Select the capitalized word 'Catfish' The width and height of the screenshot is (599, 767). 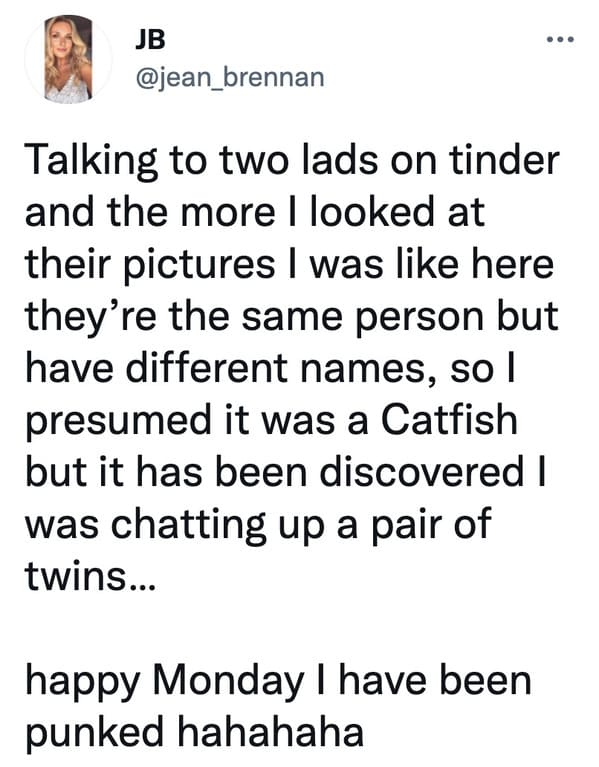449,420
